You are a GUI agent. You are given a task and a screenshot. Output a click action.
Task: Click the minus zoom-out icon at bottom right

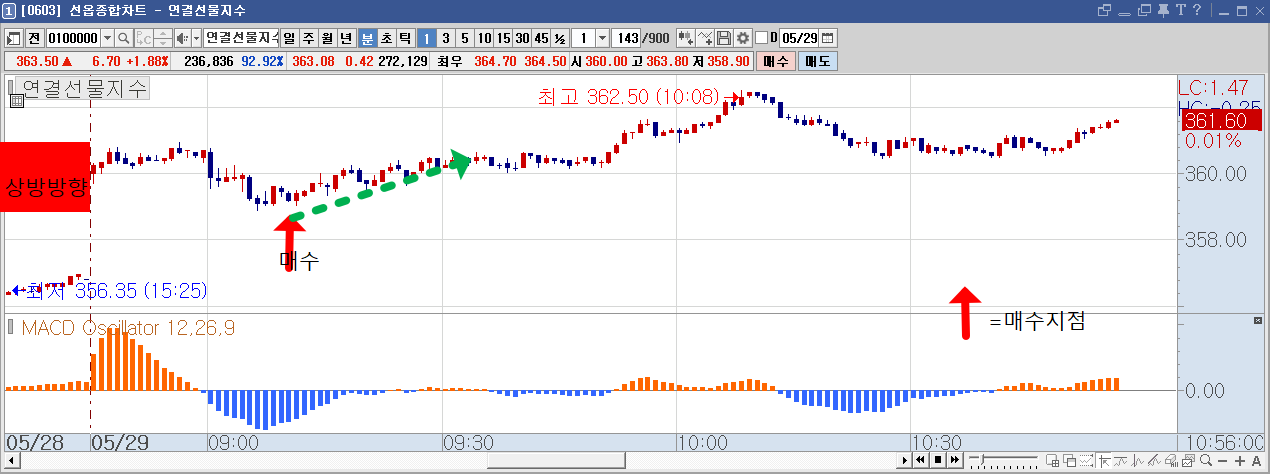pyautogui.click(x=1222, y=461)
